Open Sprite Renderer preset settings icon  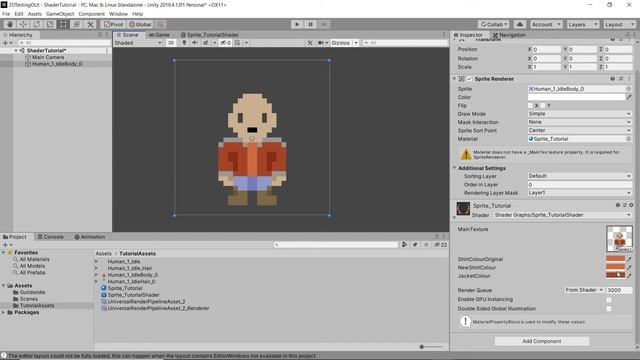click(x=621, y=79)
